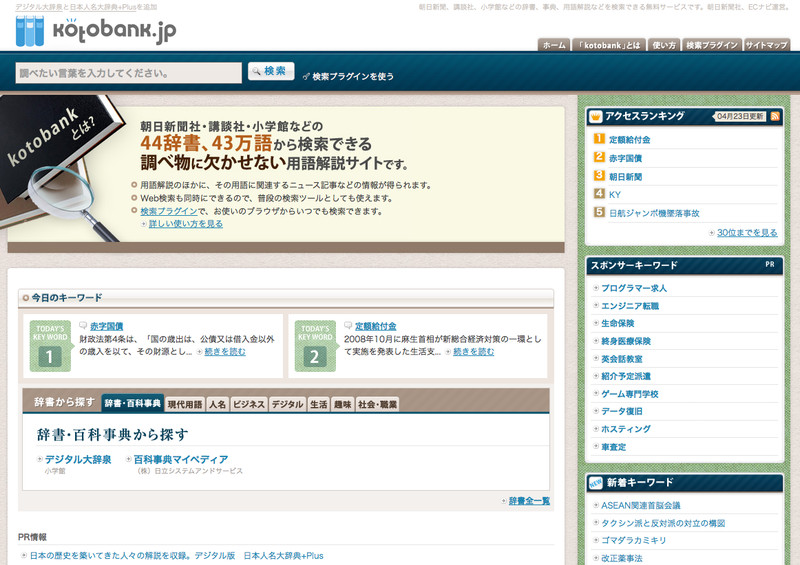
Task: Select the 社会・職業 category tab
Action: point(377,404)
